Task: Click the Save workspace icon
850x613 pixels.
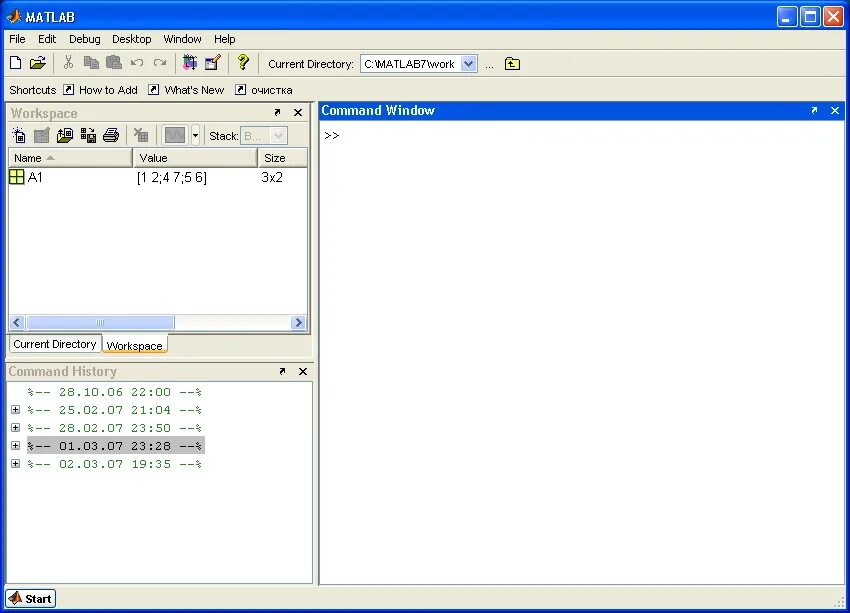Action: [x=88, y=135]
